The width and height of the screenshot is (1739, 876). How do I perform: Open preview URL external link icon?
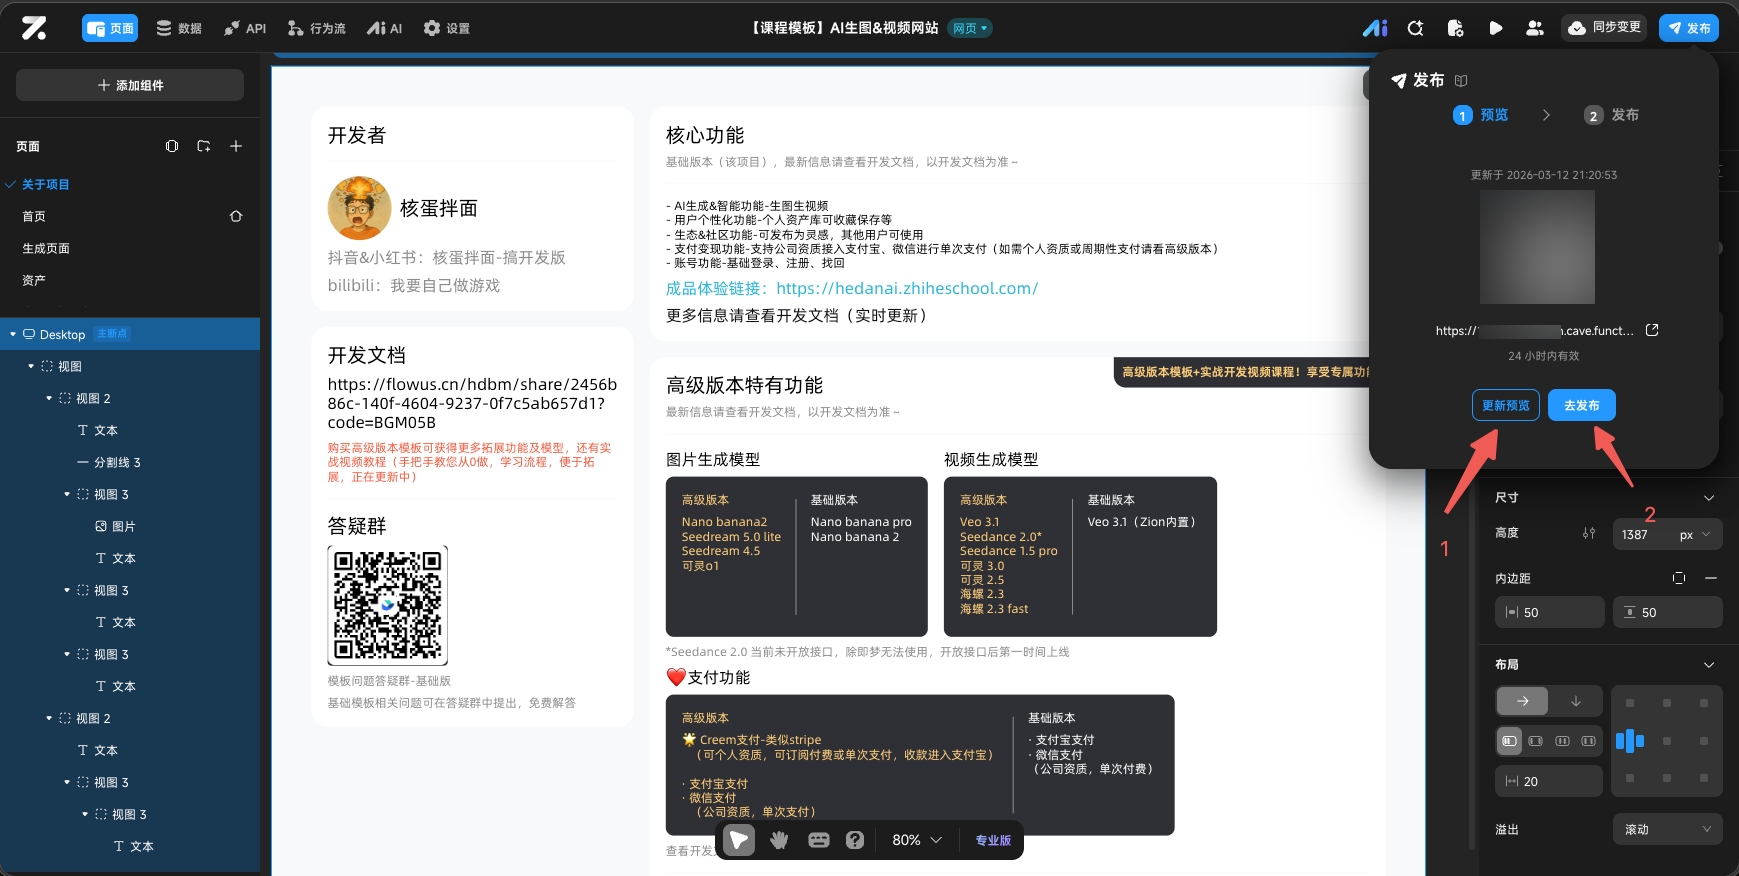tap(1652, 330)
